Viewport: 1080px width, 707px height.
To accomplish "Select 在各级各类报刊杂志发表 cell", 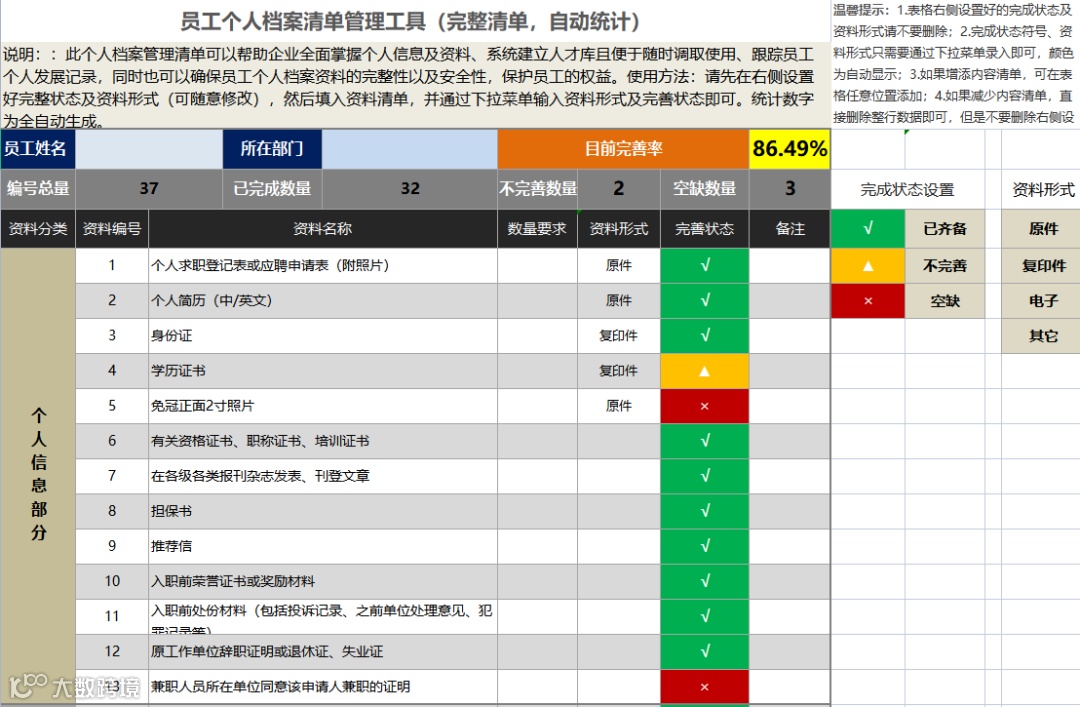I will [322, 477].
